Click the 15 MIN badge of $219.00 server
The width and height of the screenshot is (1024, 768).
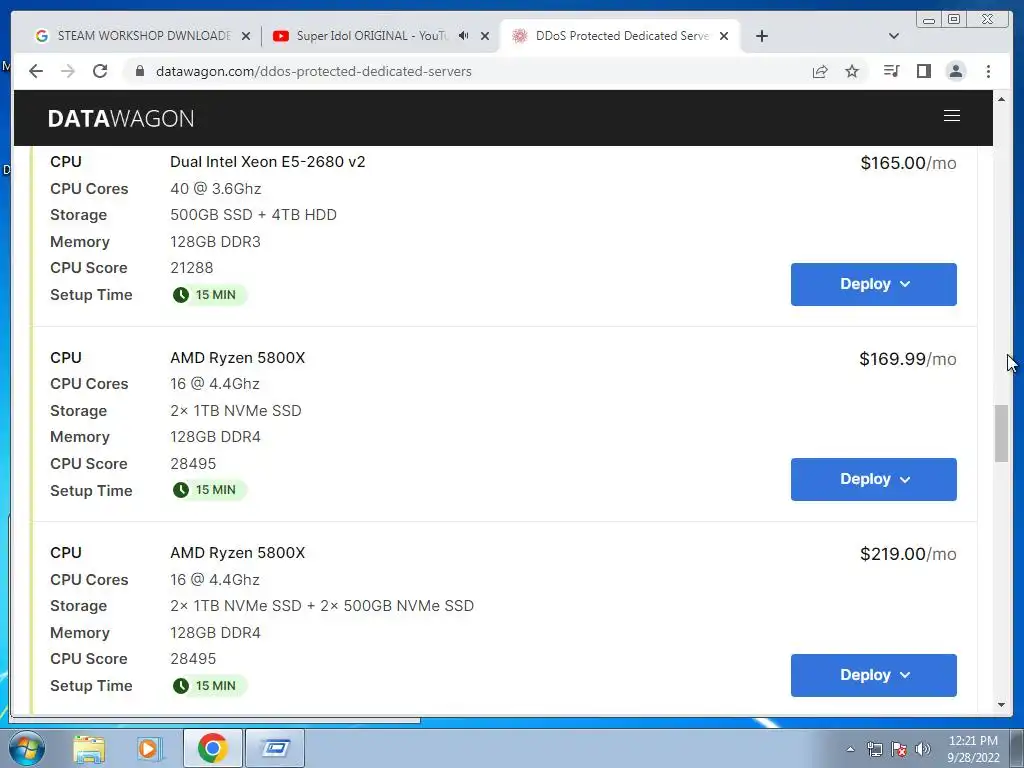click(x=209, y=686)
